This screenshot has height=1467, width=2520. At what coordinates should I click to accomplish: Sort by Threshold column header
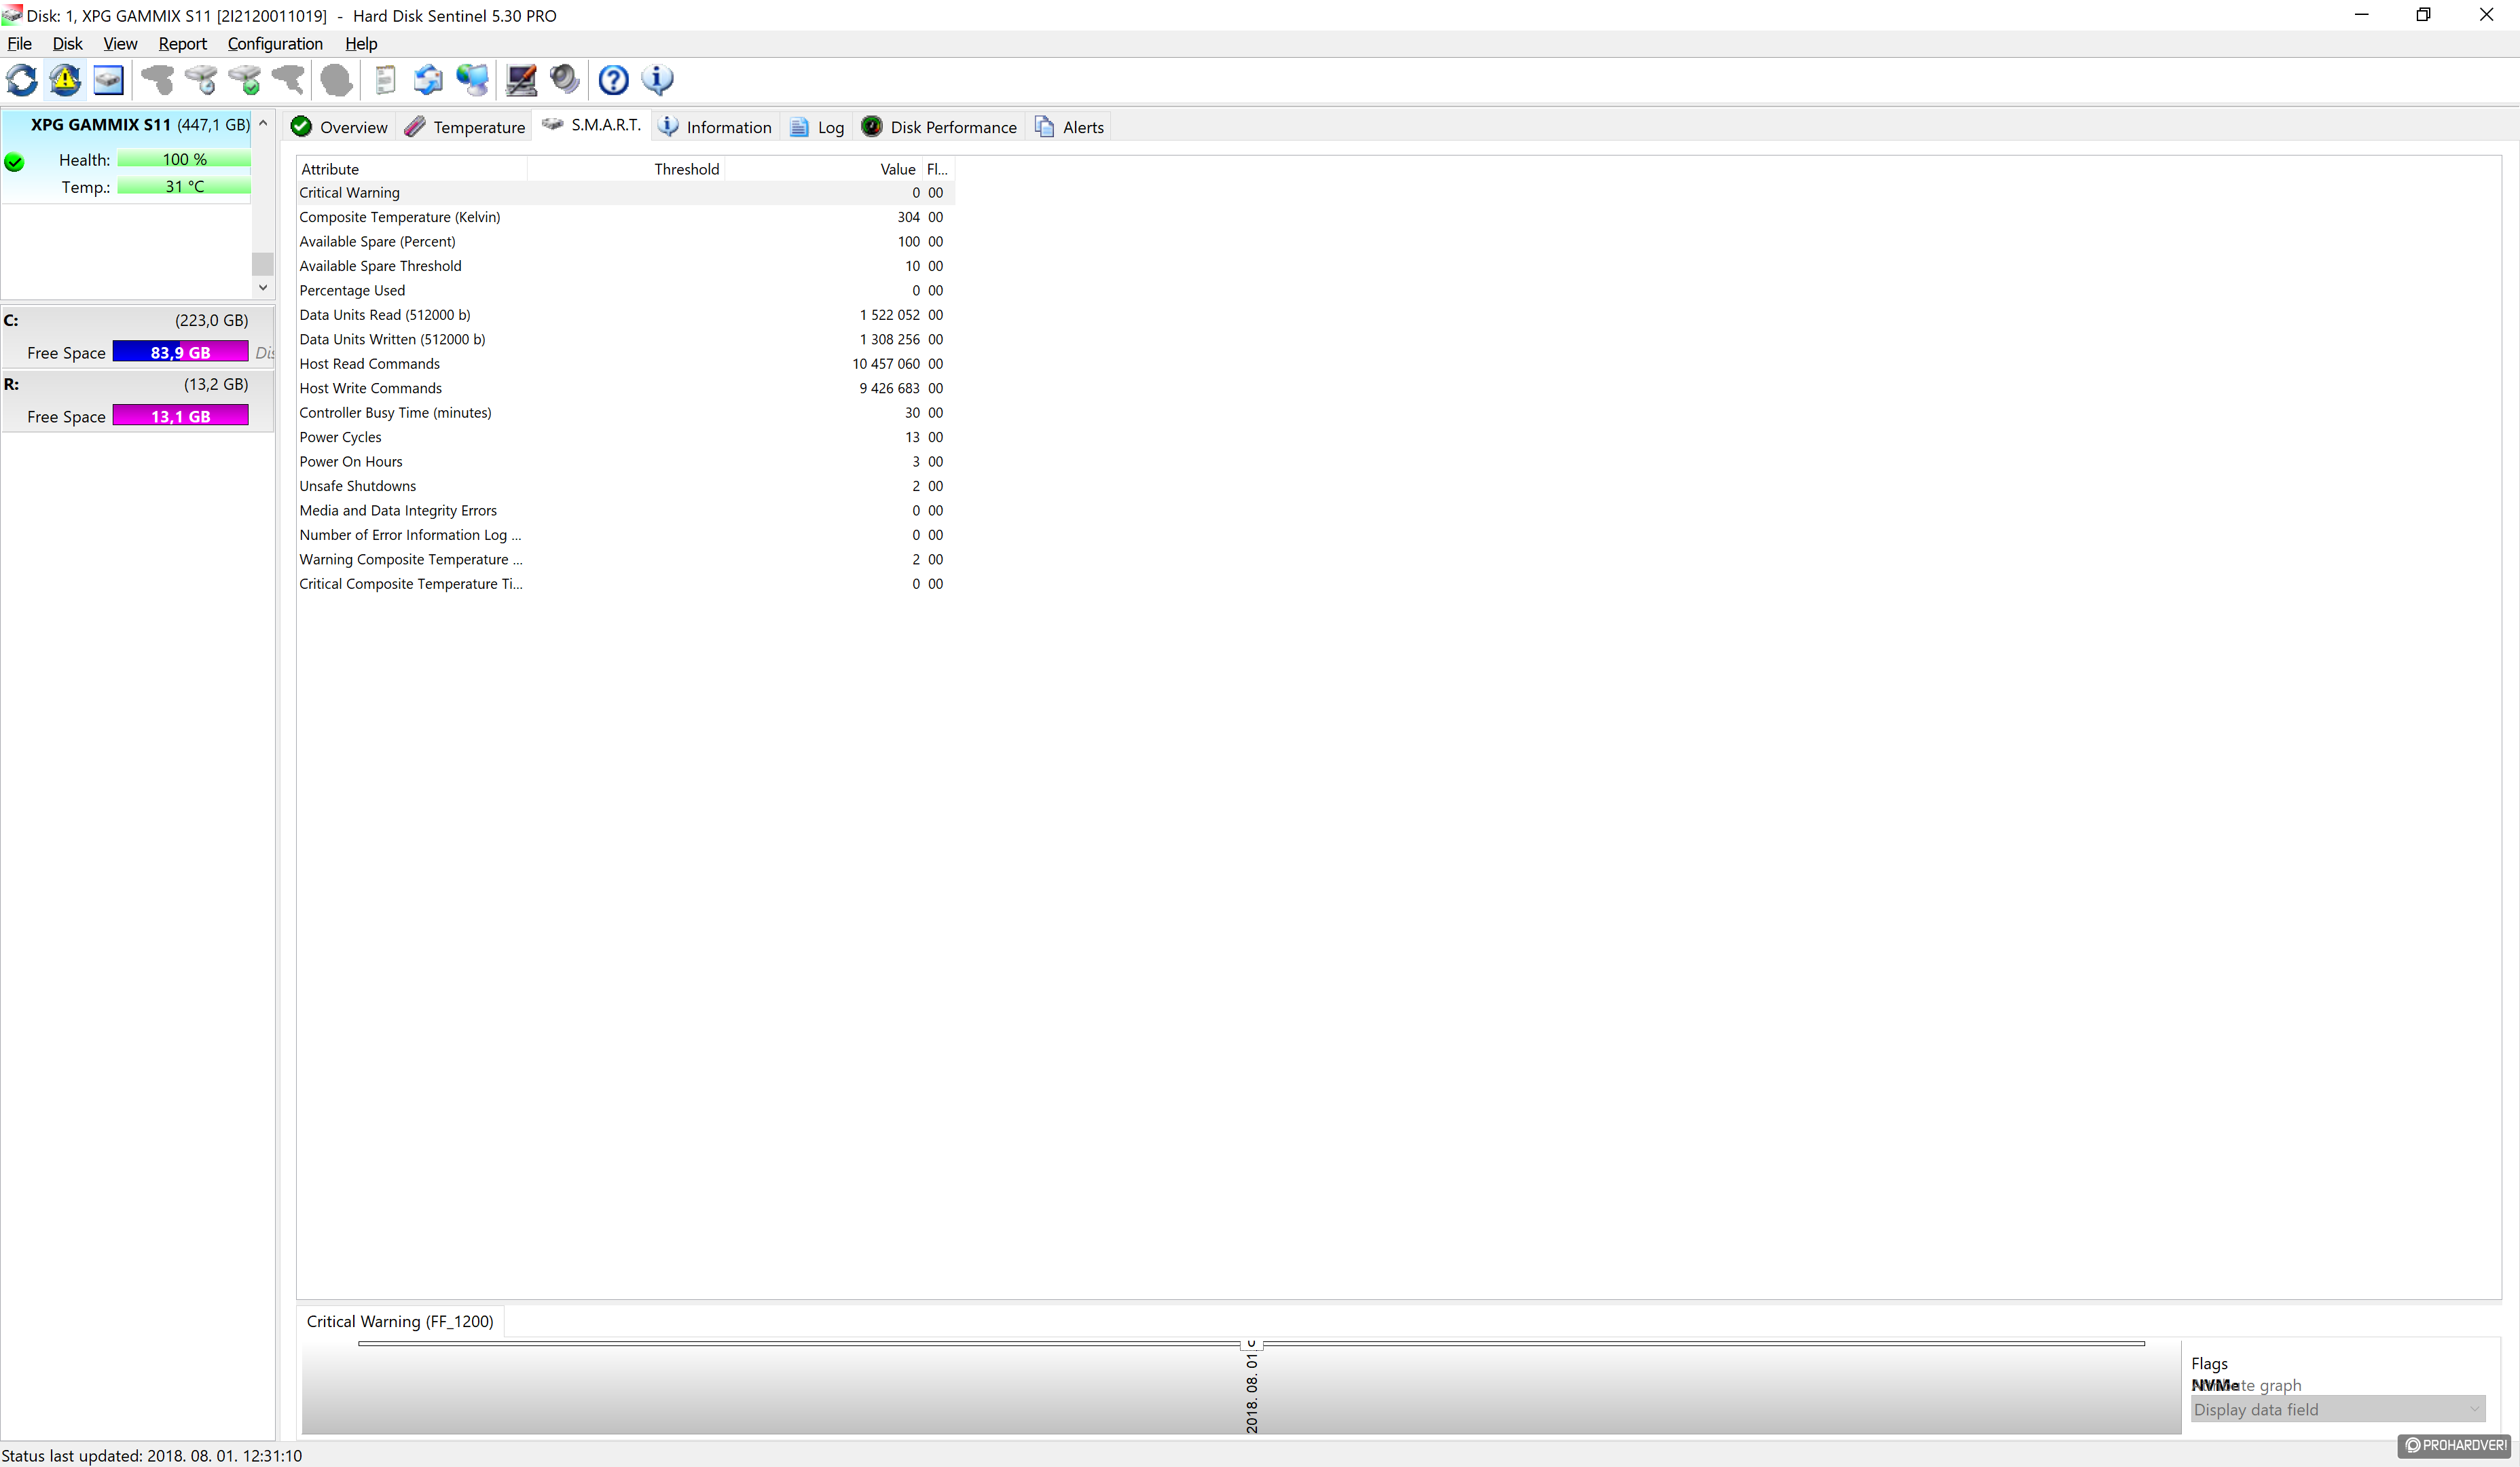point(625,169)
